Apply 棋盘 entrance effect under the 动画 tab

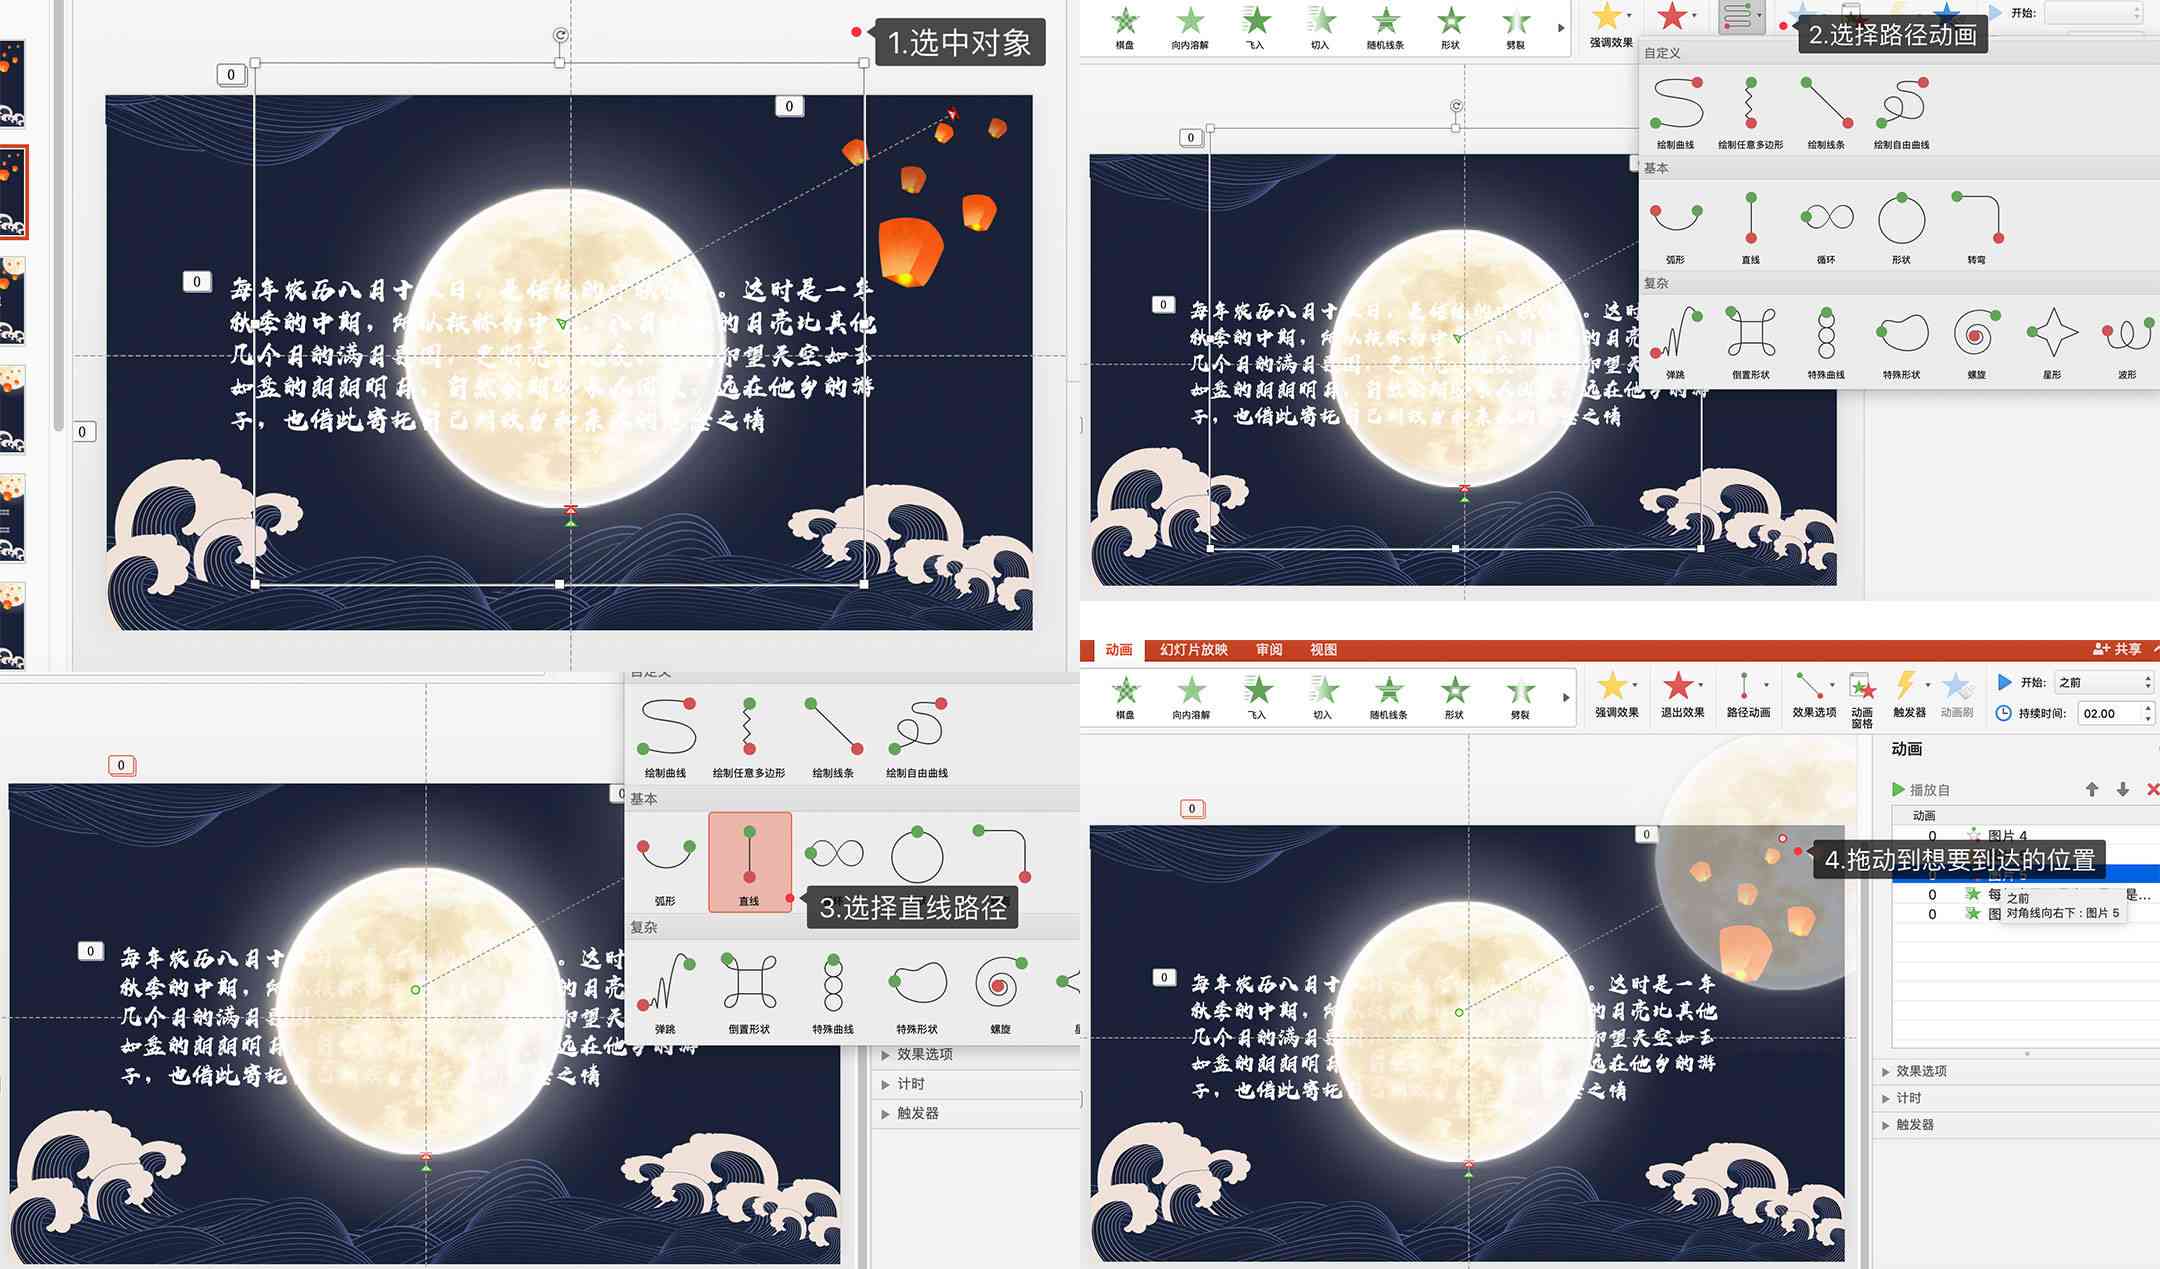pyautogui.click(x=1126, y=697)
